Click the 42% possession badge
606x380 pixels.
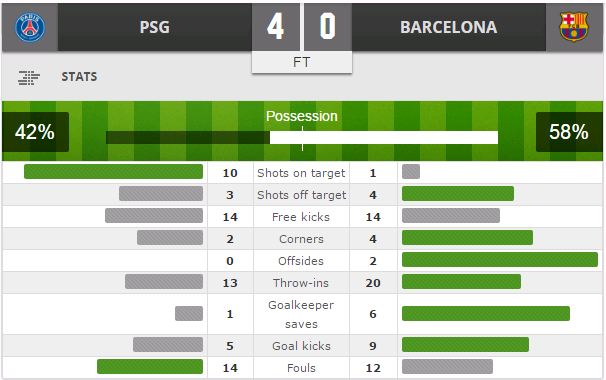[x=35, y=132]
